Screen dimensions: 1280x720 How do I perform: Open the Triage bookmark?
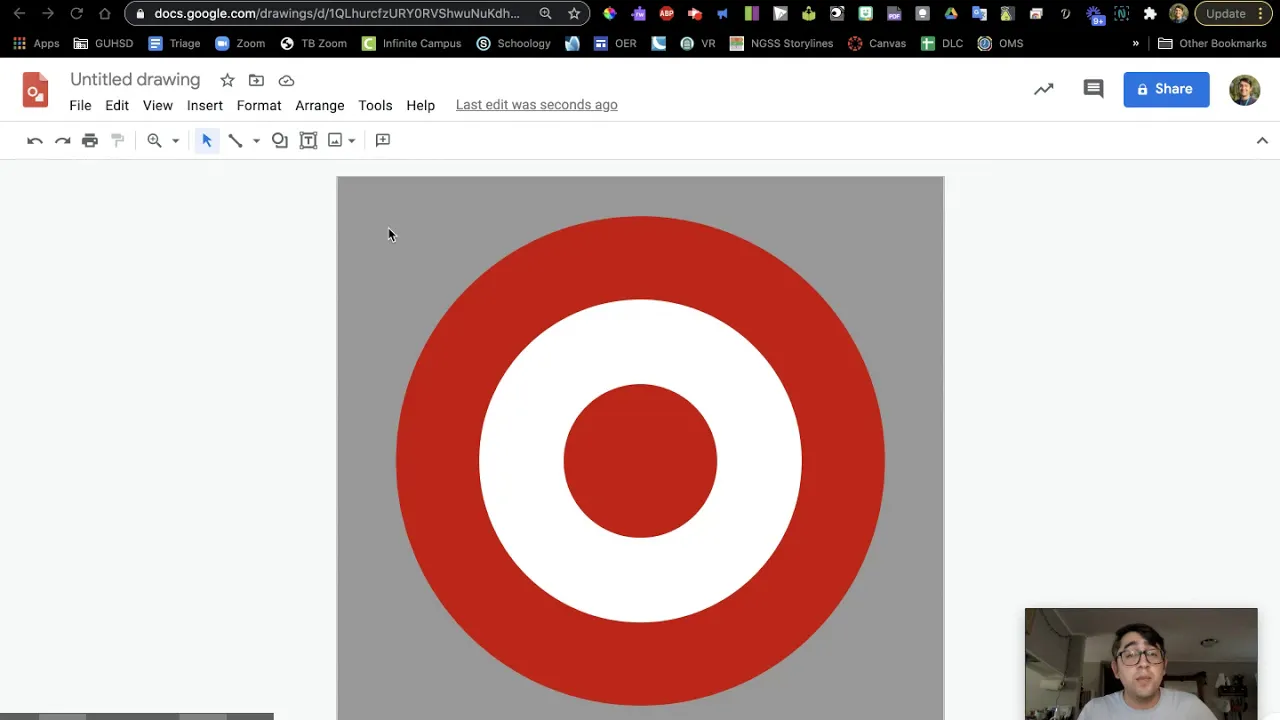coord(174,44)
